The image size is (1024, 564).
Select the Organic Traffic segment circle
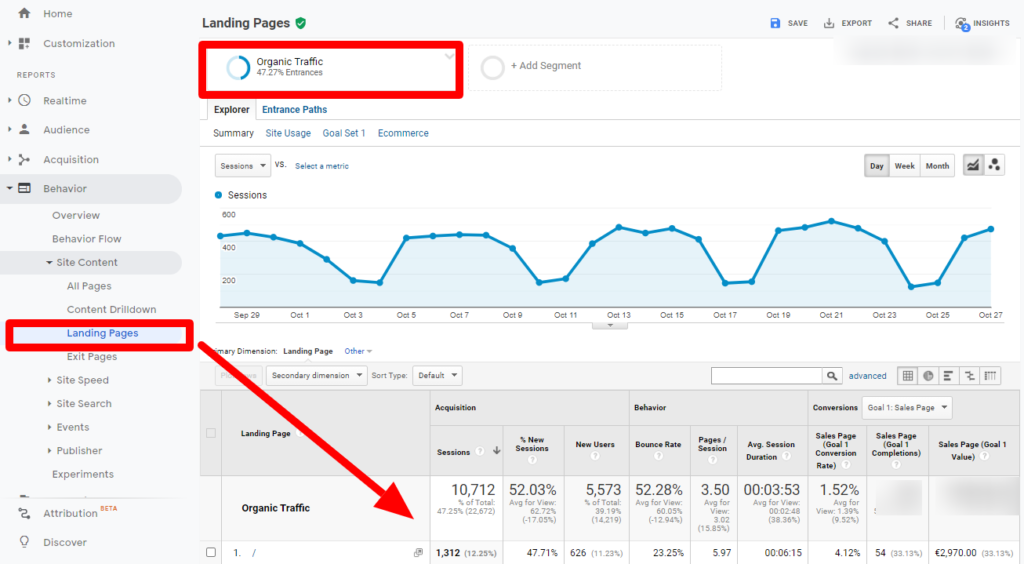coord(238,67)
